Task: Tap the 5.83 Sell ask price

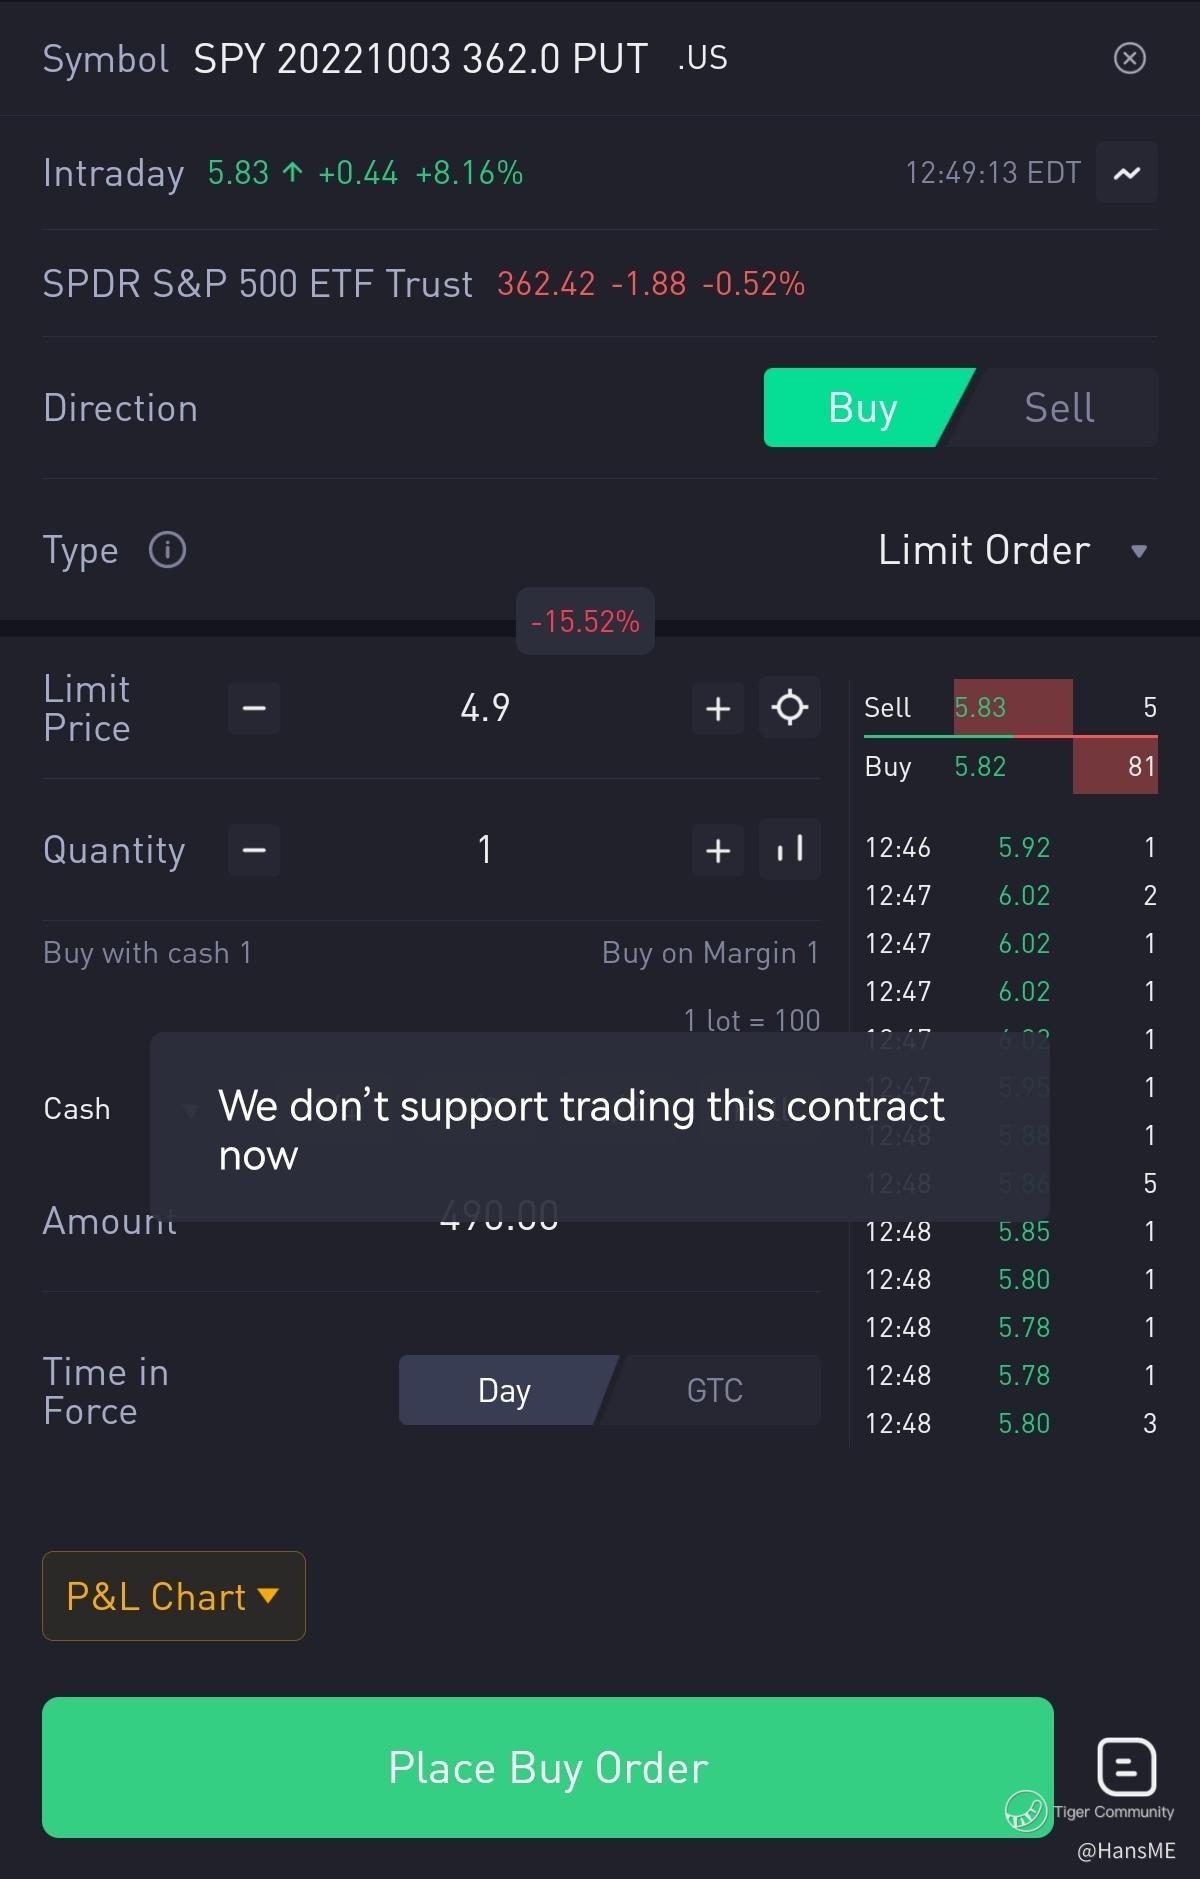Action: click(x=980, y=708)
